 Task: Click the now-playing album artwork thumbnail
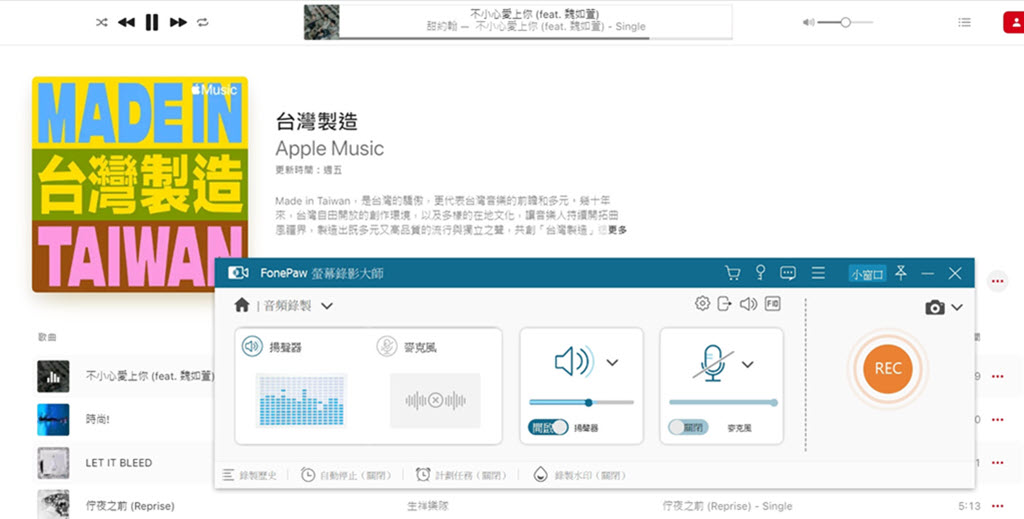321,22
